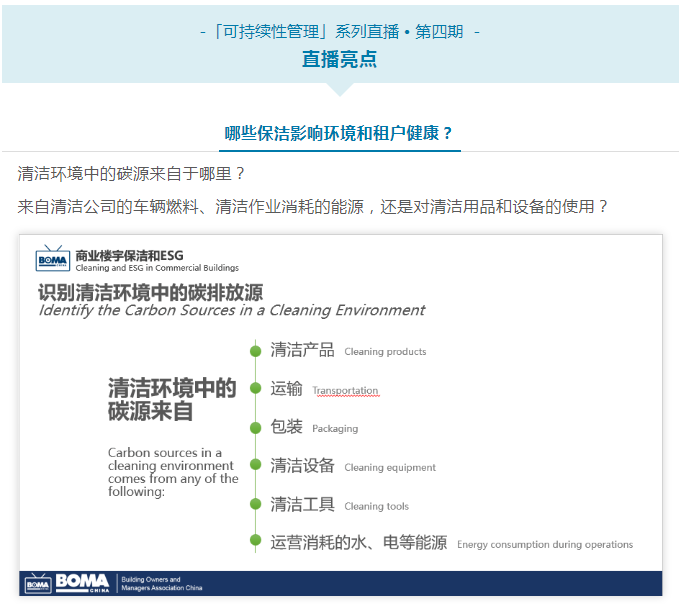Click the 清洁设备 list item

coord(302,466)
